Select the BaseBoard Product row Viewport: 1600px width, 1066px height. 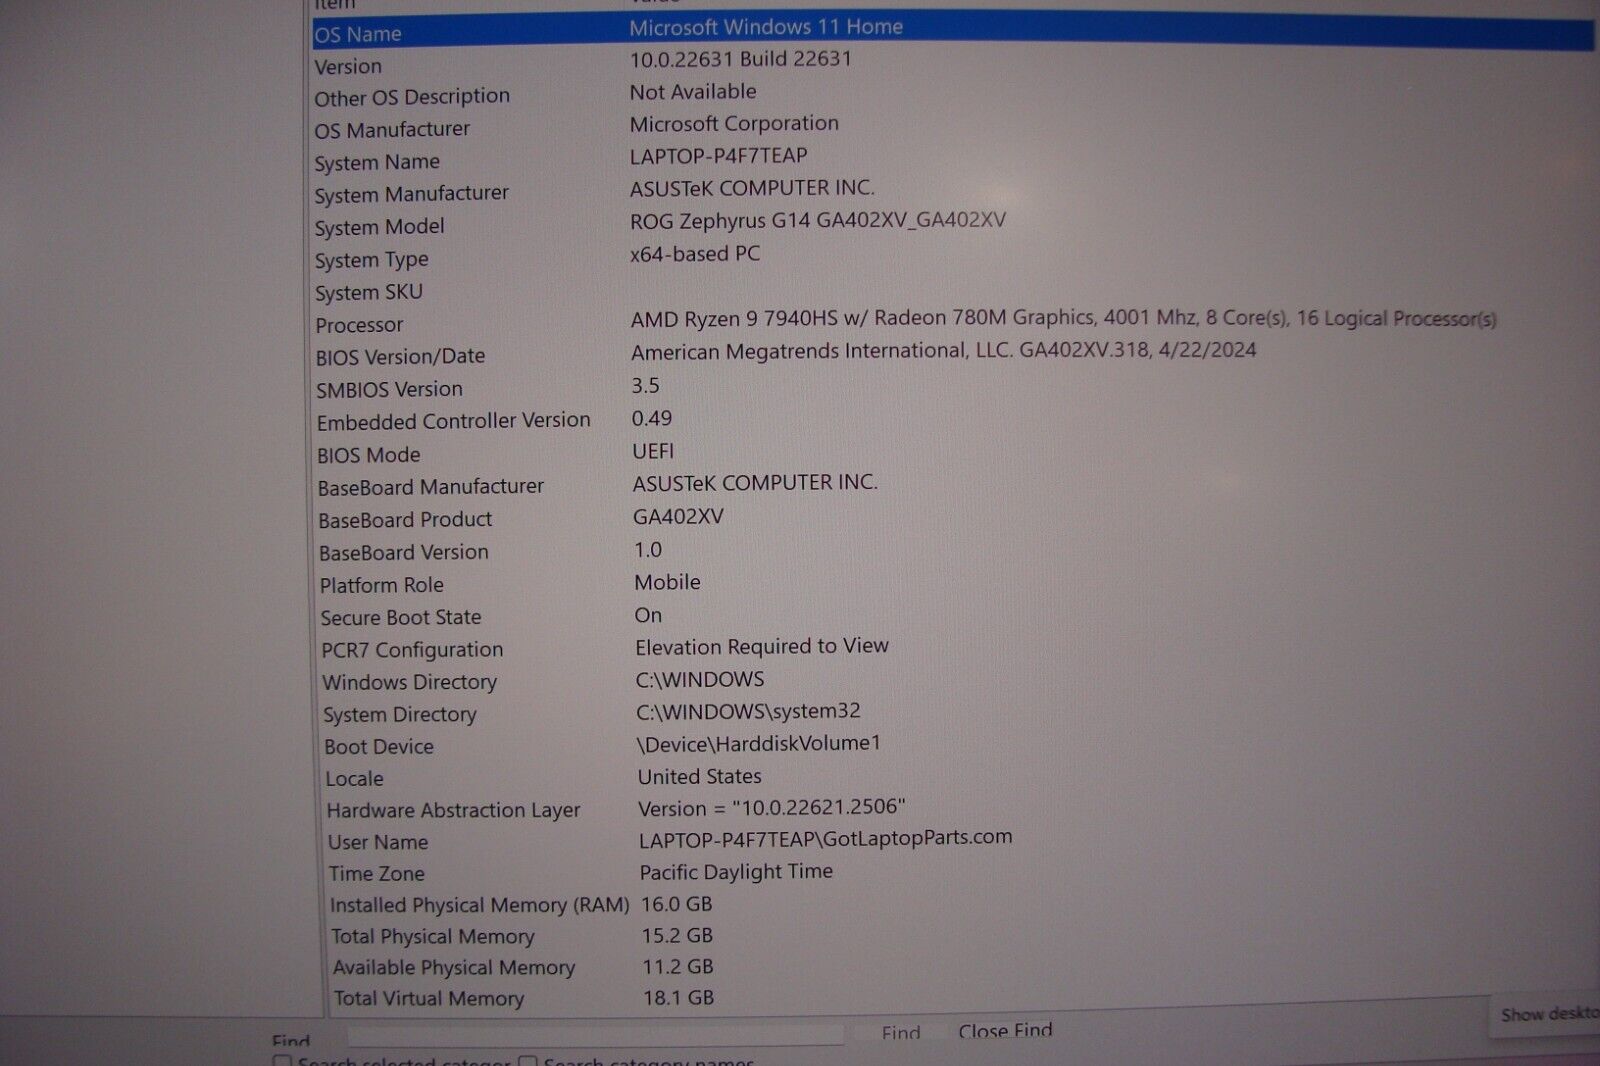[953, 519]
